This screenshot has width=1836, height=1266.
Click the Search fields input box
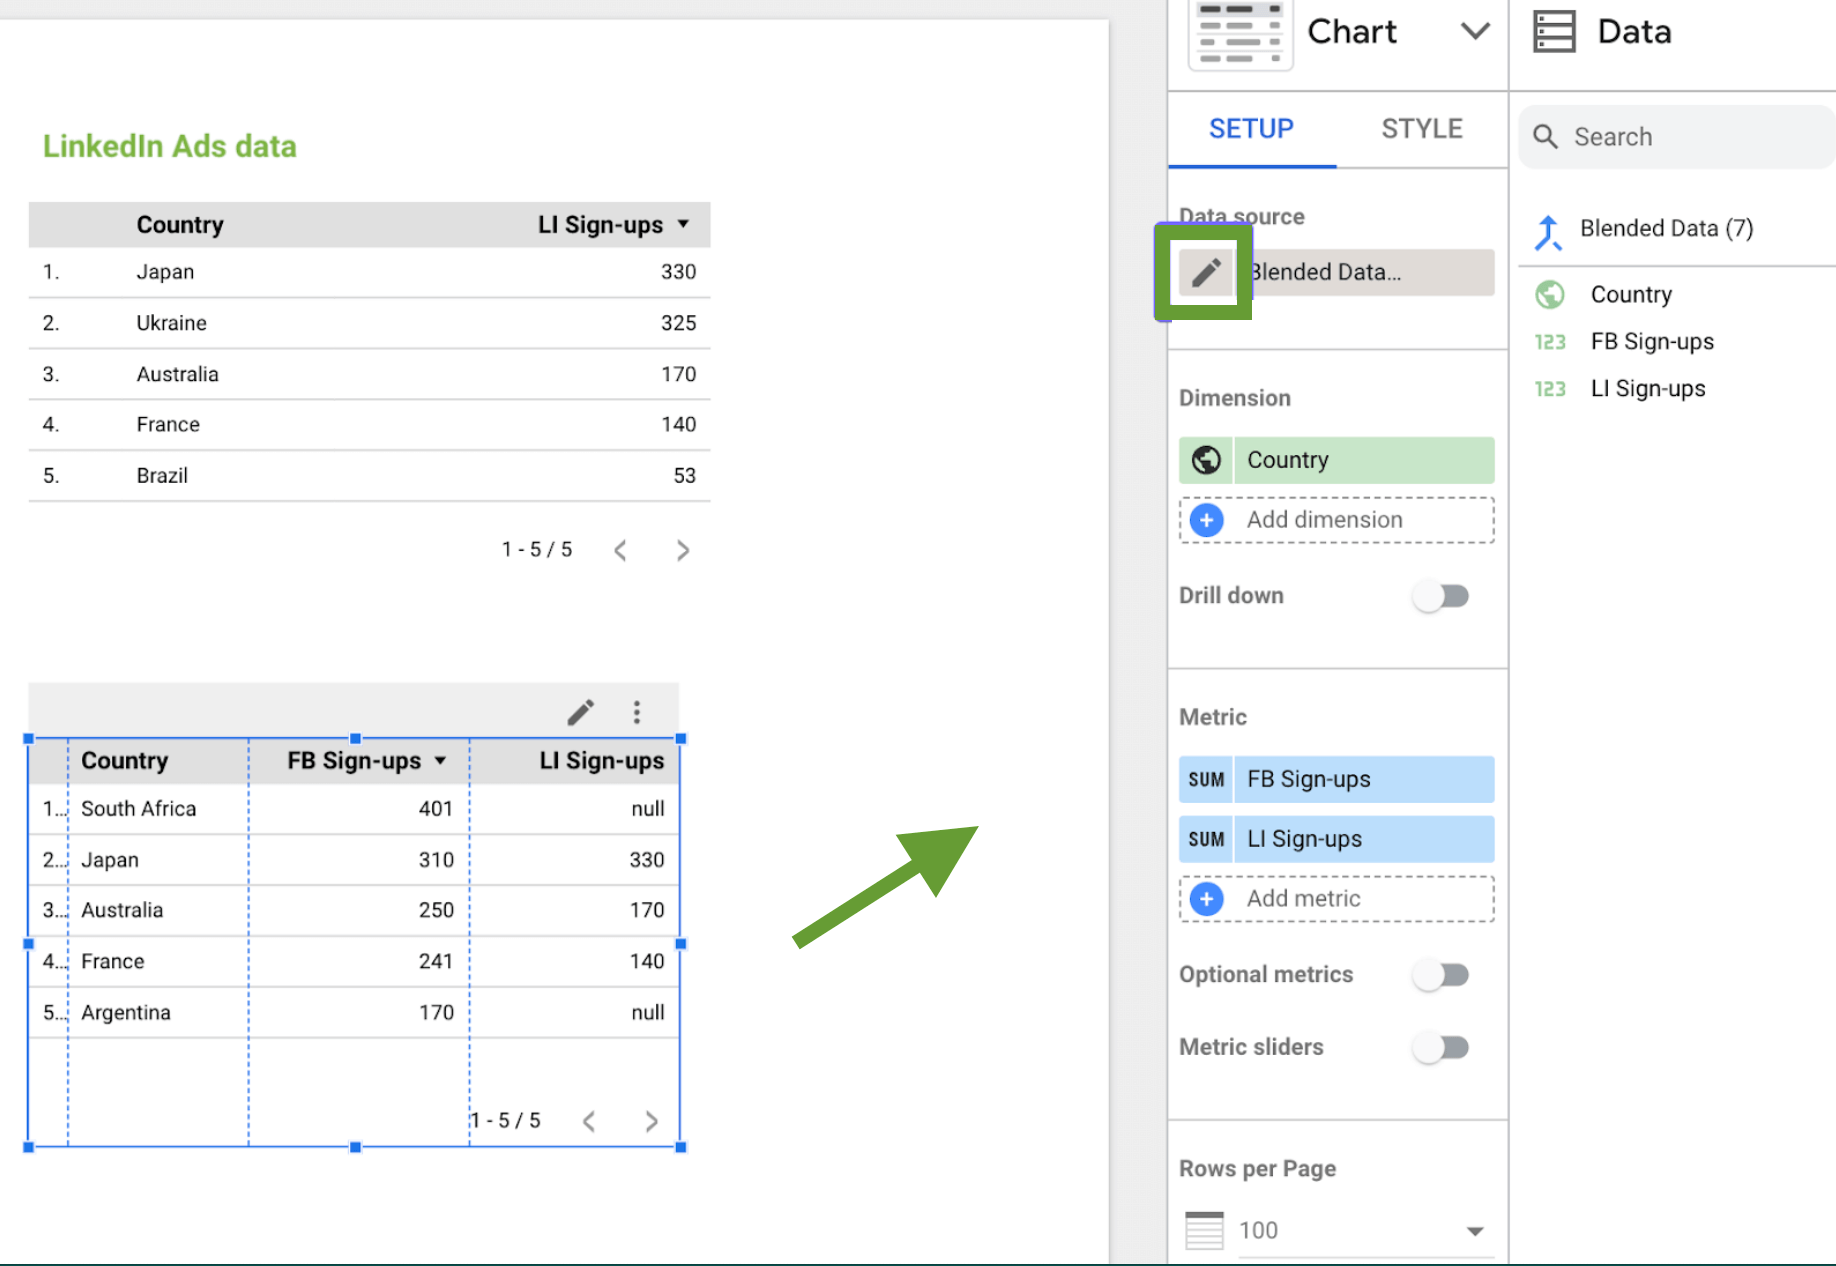[1677, 137]
